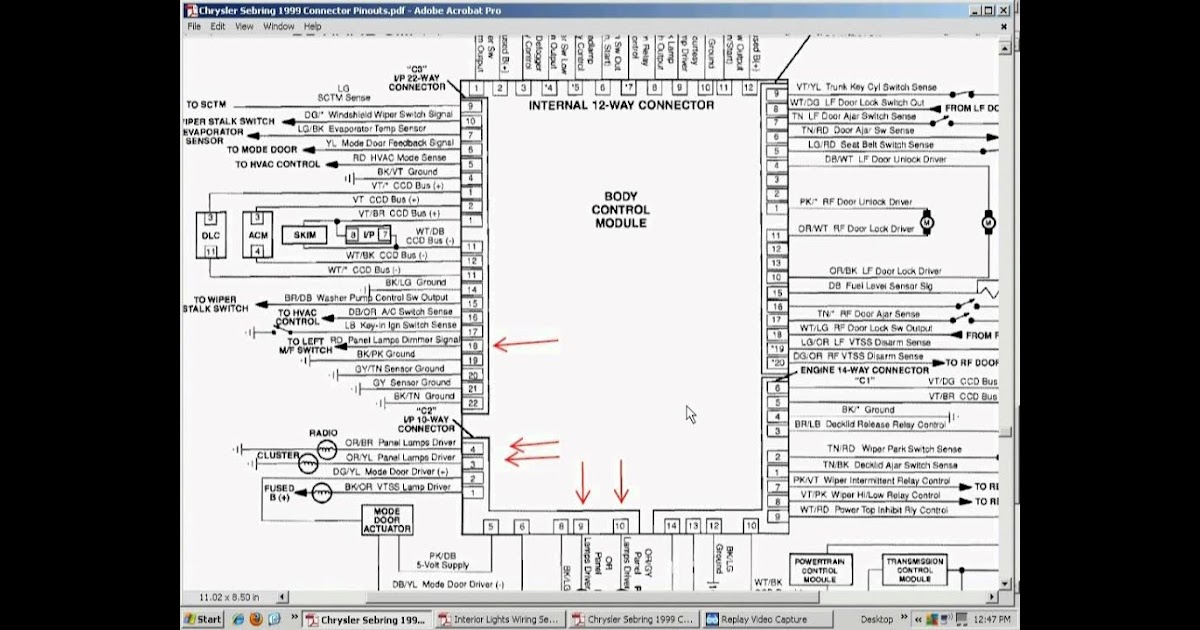Switch to 'Chrysler Sebring 1999 C...' taskbar window

tap(632, 619)
